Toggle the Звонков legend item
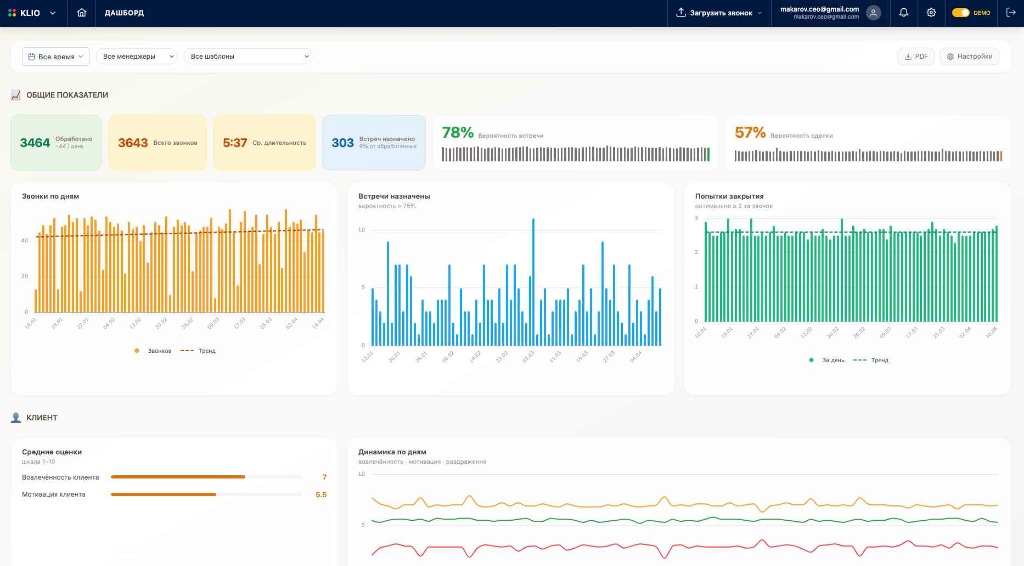 coord(153,351)
